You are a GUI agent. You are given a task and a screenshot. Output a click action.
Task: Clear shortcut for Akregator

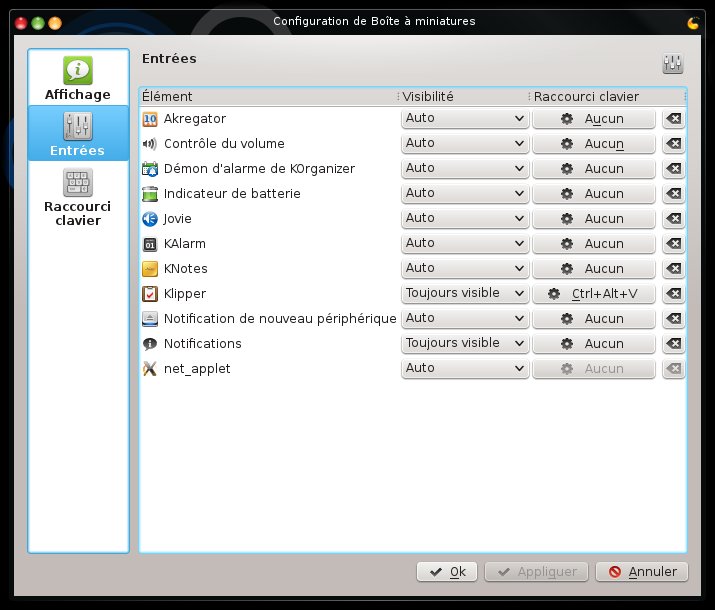pyautogui.click(x=674, y=119)
